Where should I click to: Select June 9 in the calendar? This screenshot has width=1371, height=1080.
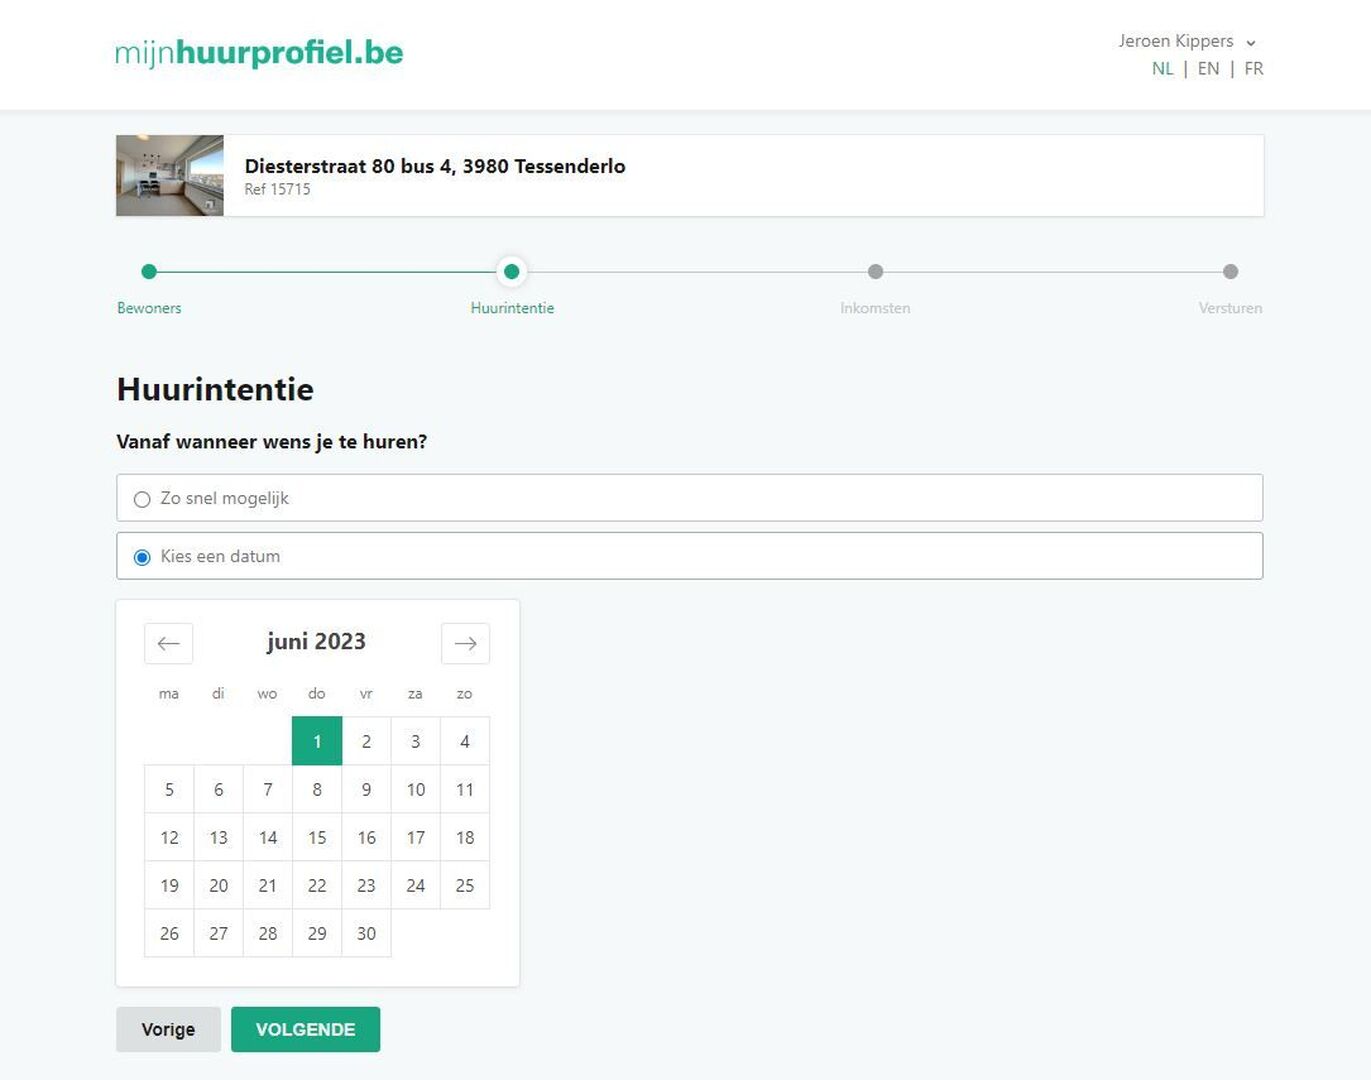point(366,789)
